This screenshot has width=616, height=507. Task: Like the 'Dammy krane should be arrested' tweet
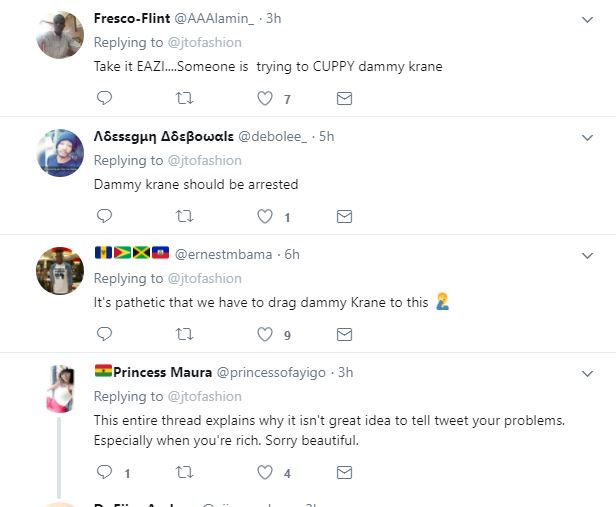[265, 216]
